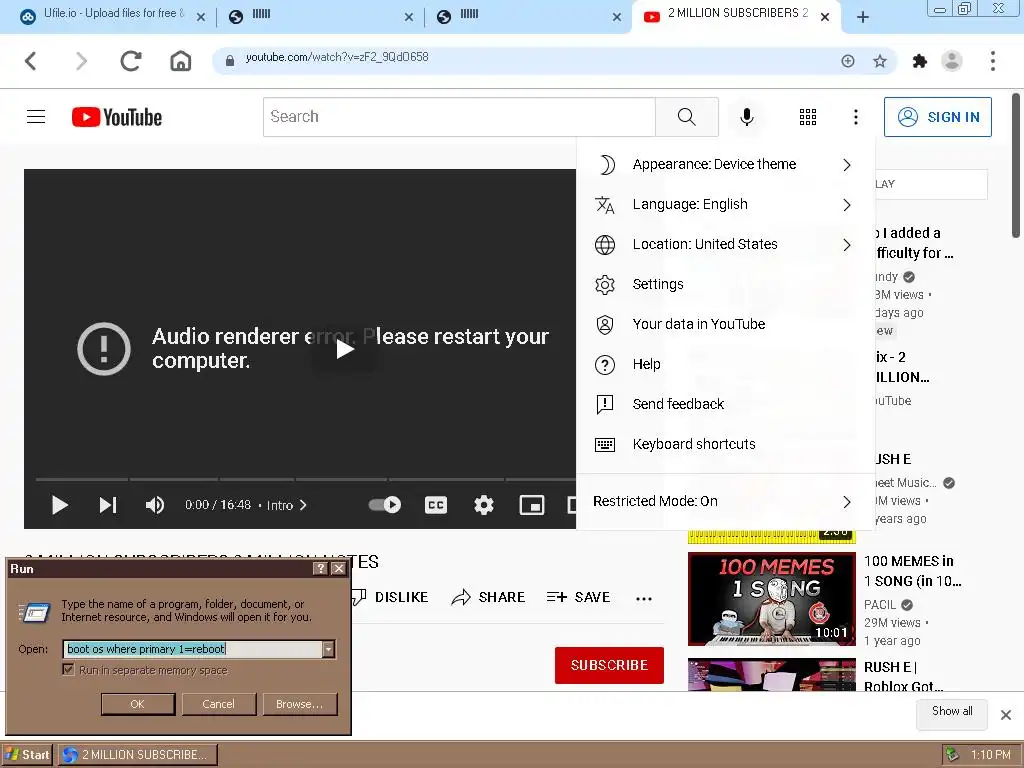Click the SIGN IN button
The width and height of the screenshot is (1024, 768).
[938, 117]
